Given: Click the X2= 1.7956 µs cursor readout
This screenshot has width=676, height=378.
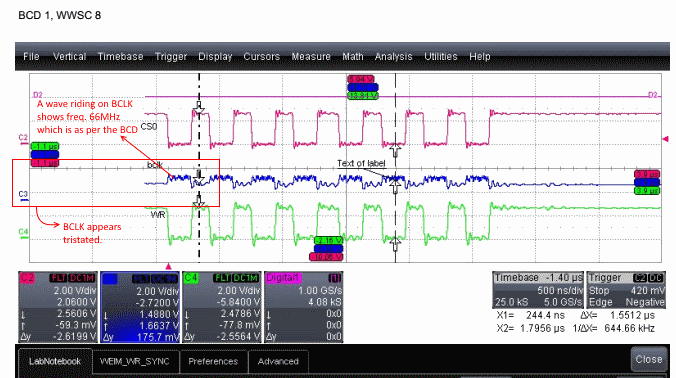Looking at the screenshot, I should pos(531,328).
